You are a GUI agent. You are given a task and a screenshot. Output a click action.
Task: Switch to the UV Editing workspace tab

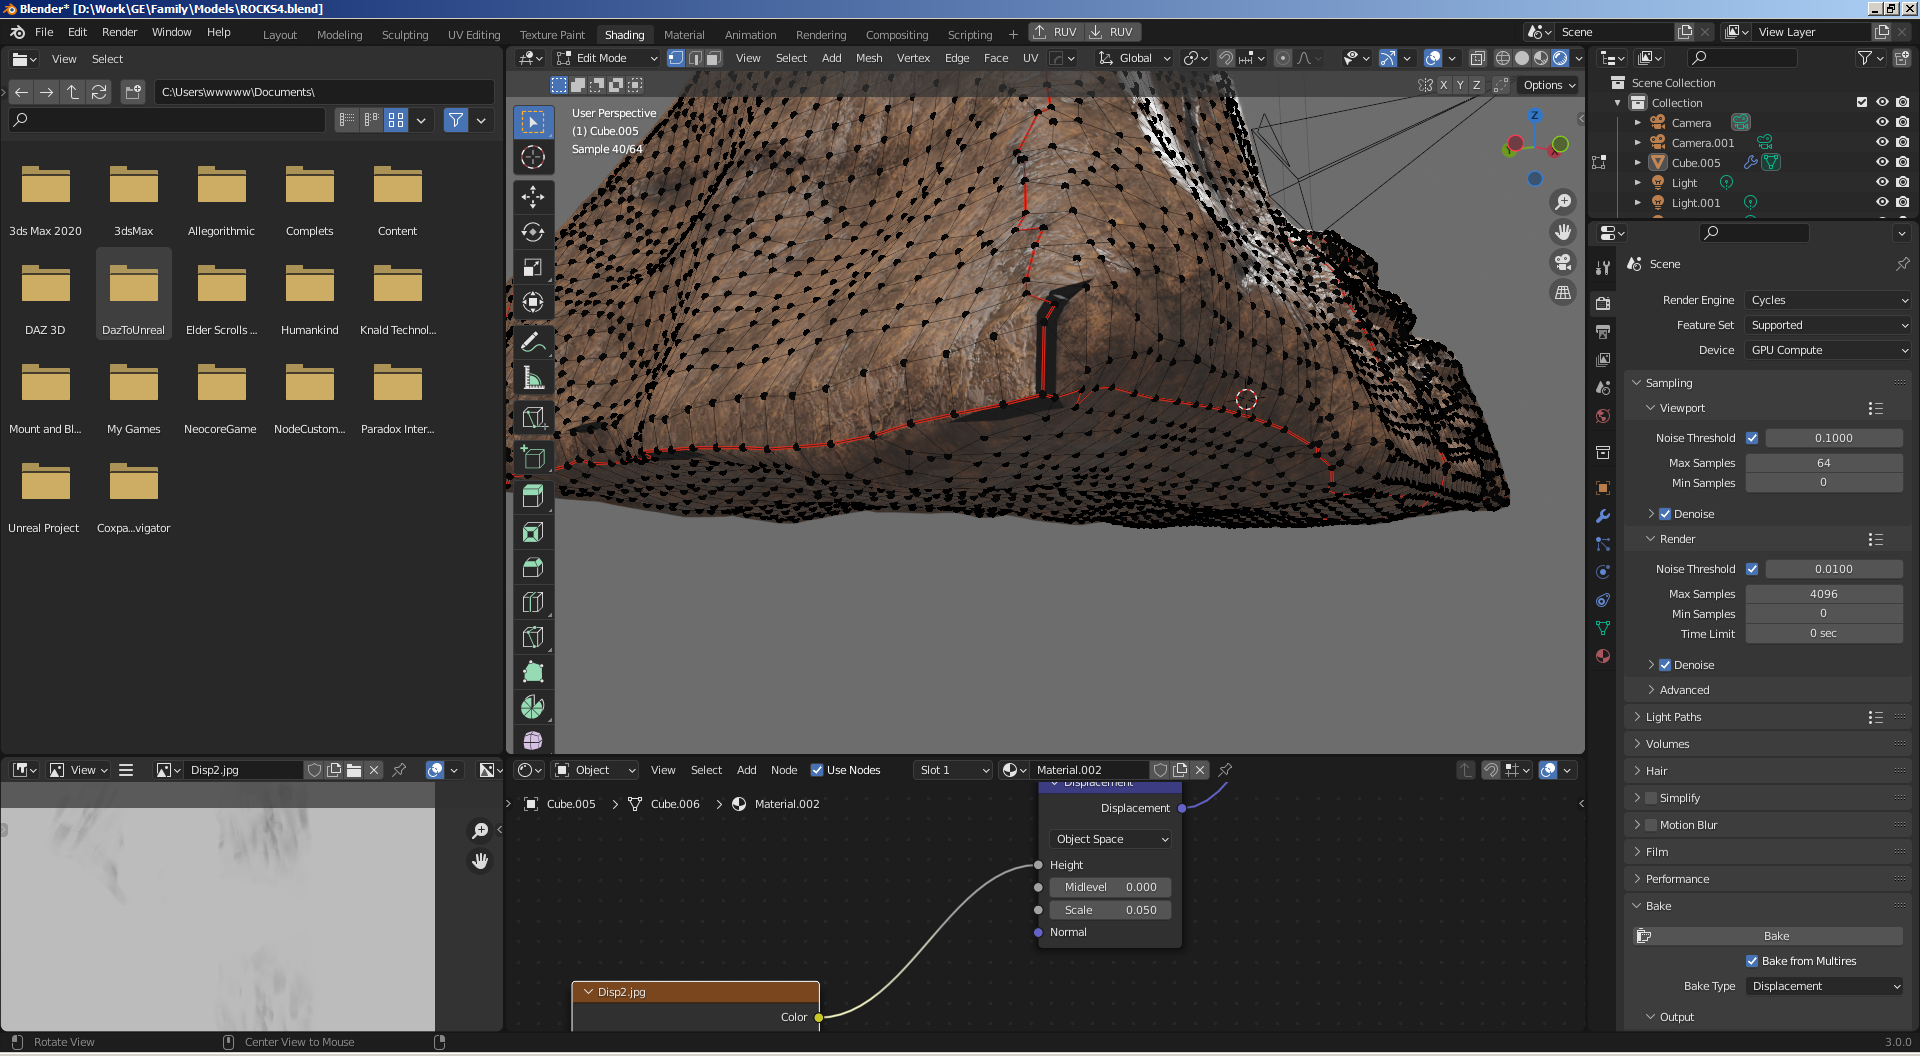(474, 34)
